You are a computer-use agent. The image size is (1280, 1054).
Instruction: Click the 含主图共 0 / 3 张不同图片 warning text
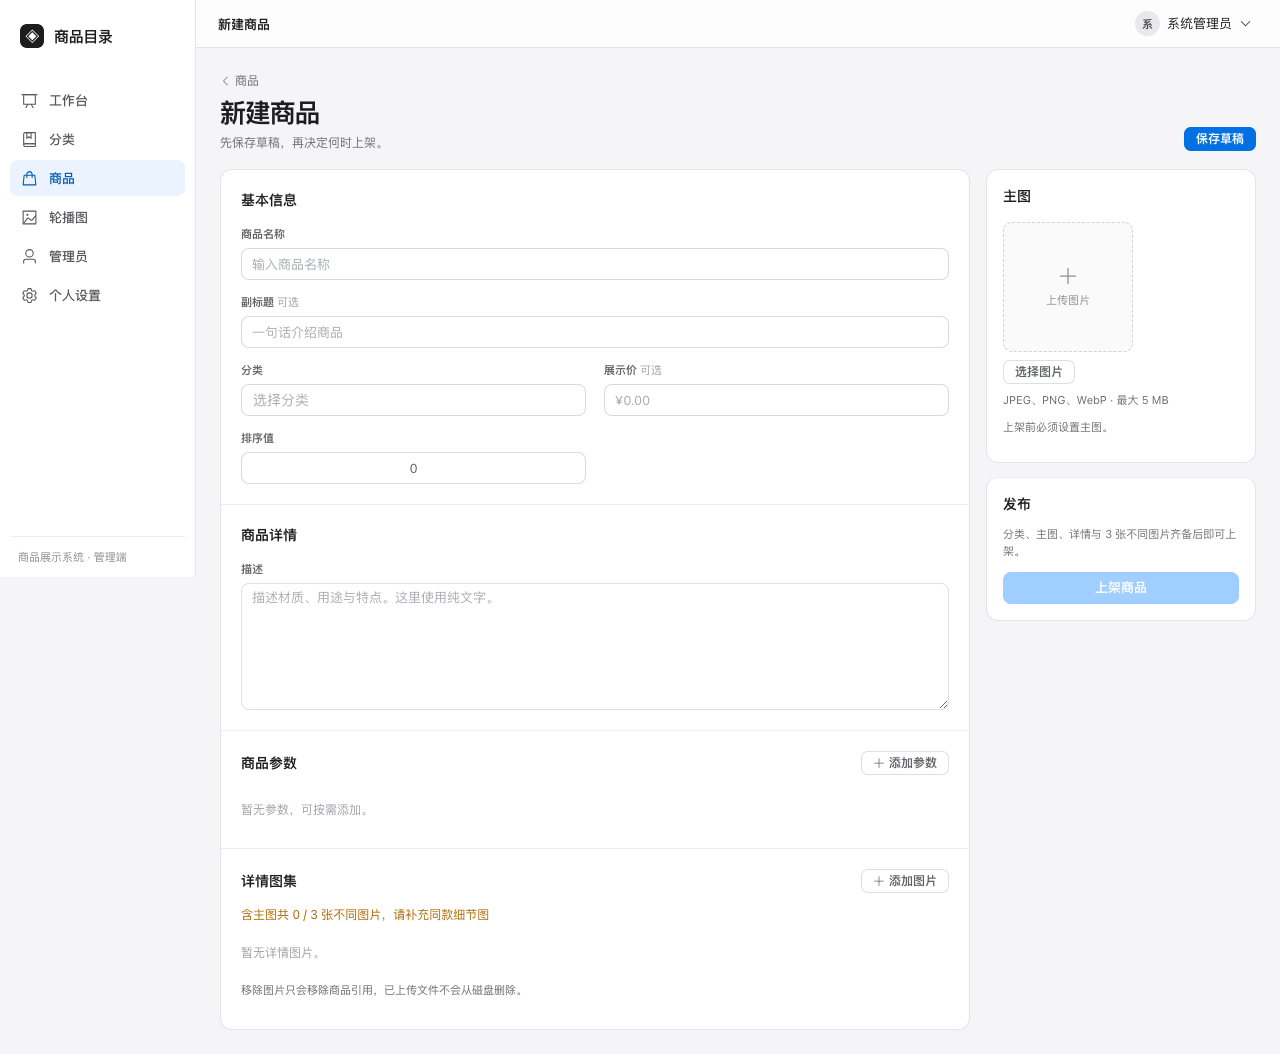click(365, 915)
